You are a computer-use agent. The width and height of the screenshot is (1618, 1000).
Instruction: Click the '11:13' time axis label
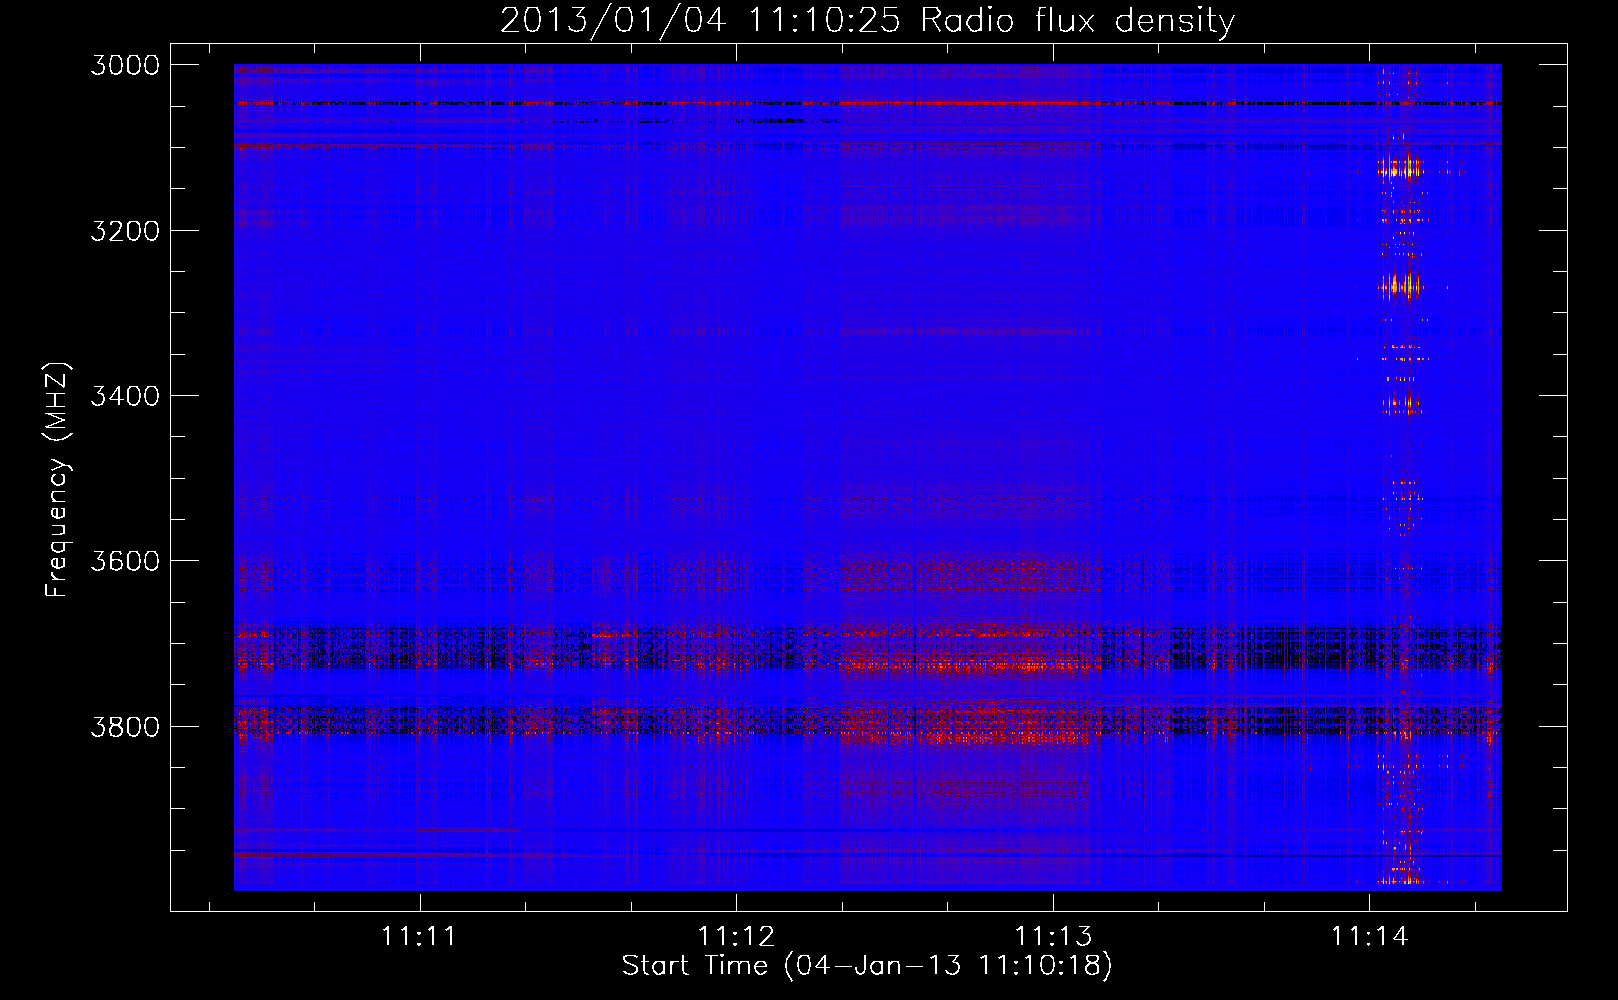point(1053,936)
